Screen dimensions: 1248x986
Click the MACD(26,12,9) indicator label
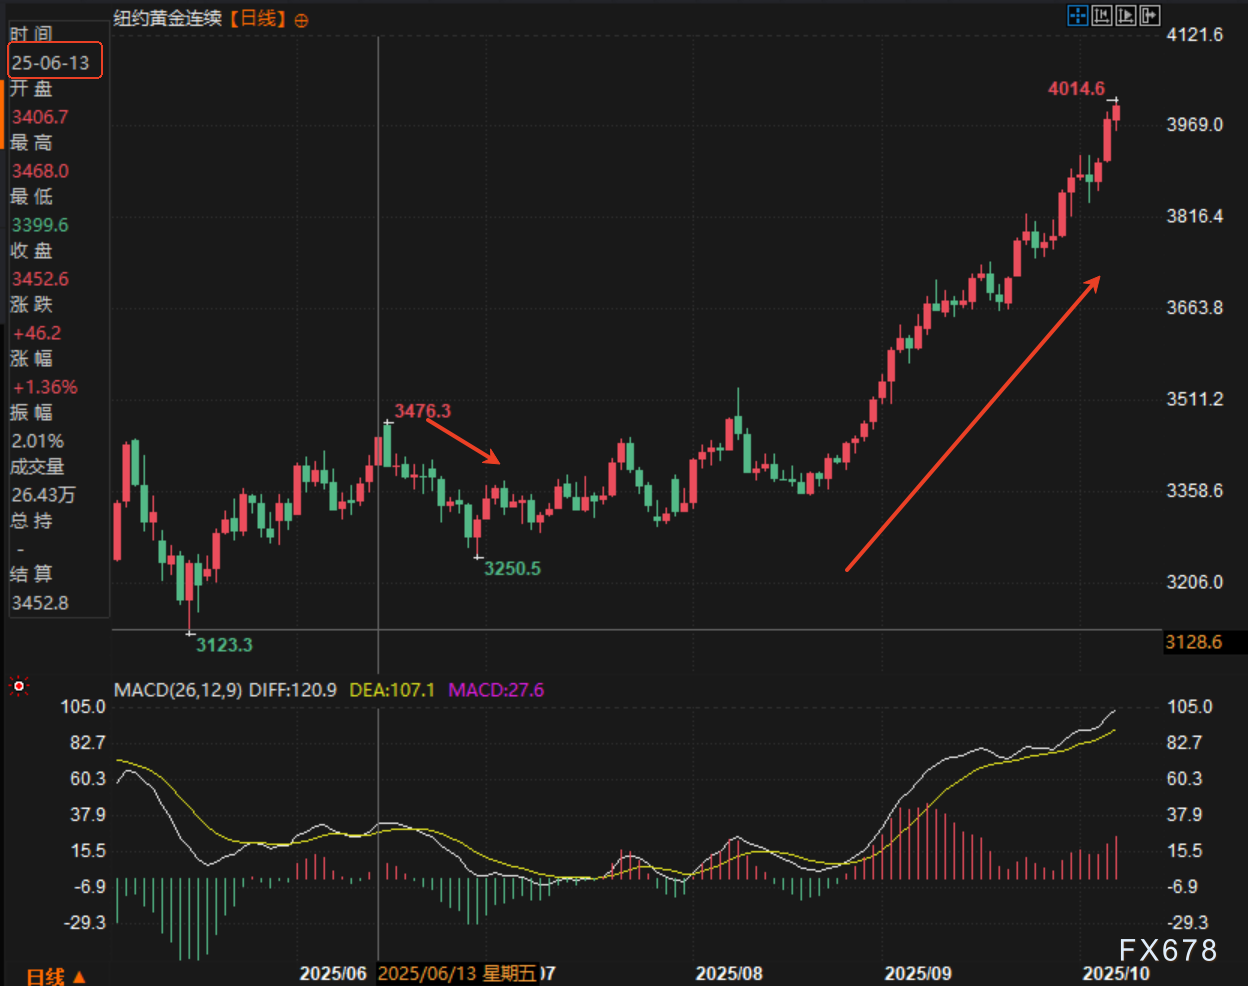coord(177,690)
